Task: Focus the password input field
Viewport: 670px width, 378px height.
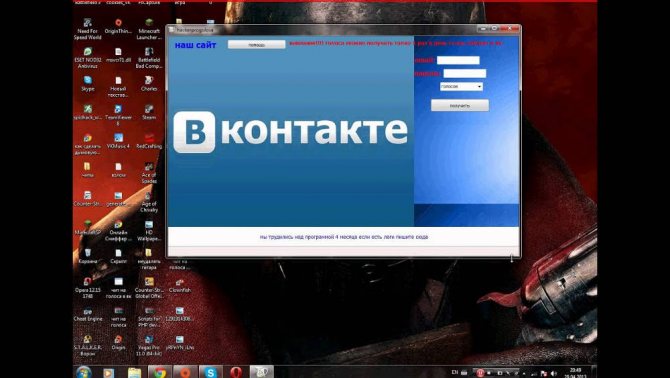Action: [x=464, y=73]
